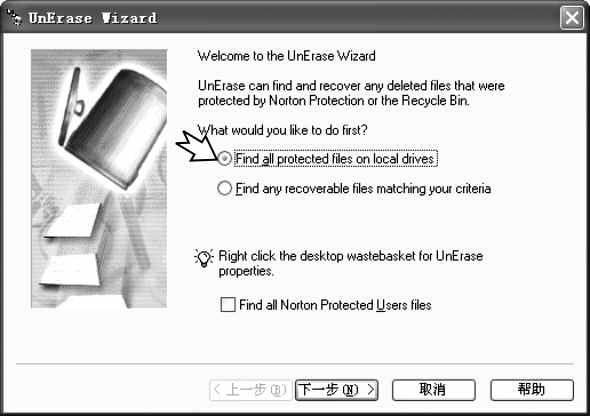Click the tip text about desktop wastebasket properties
Screen dimensions: 590x416
pyautogui.click(x=351, y=263)
